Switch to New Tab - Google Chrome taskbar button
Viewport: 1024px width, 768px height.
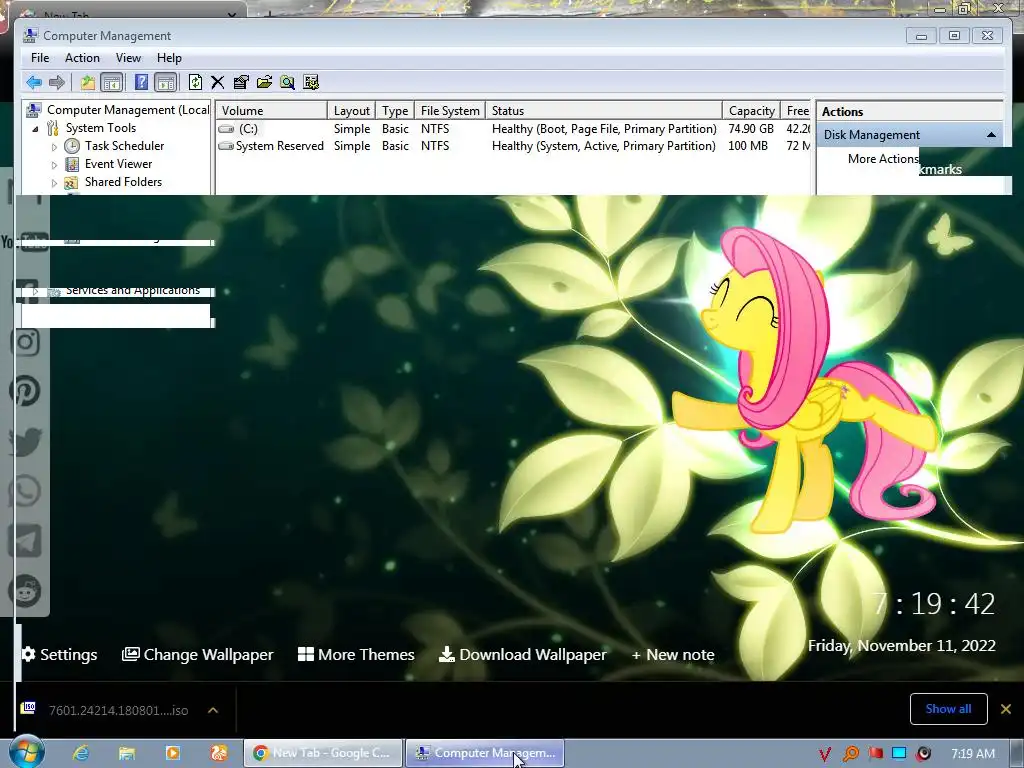[323, 753]
